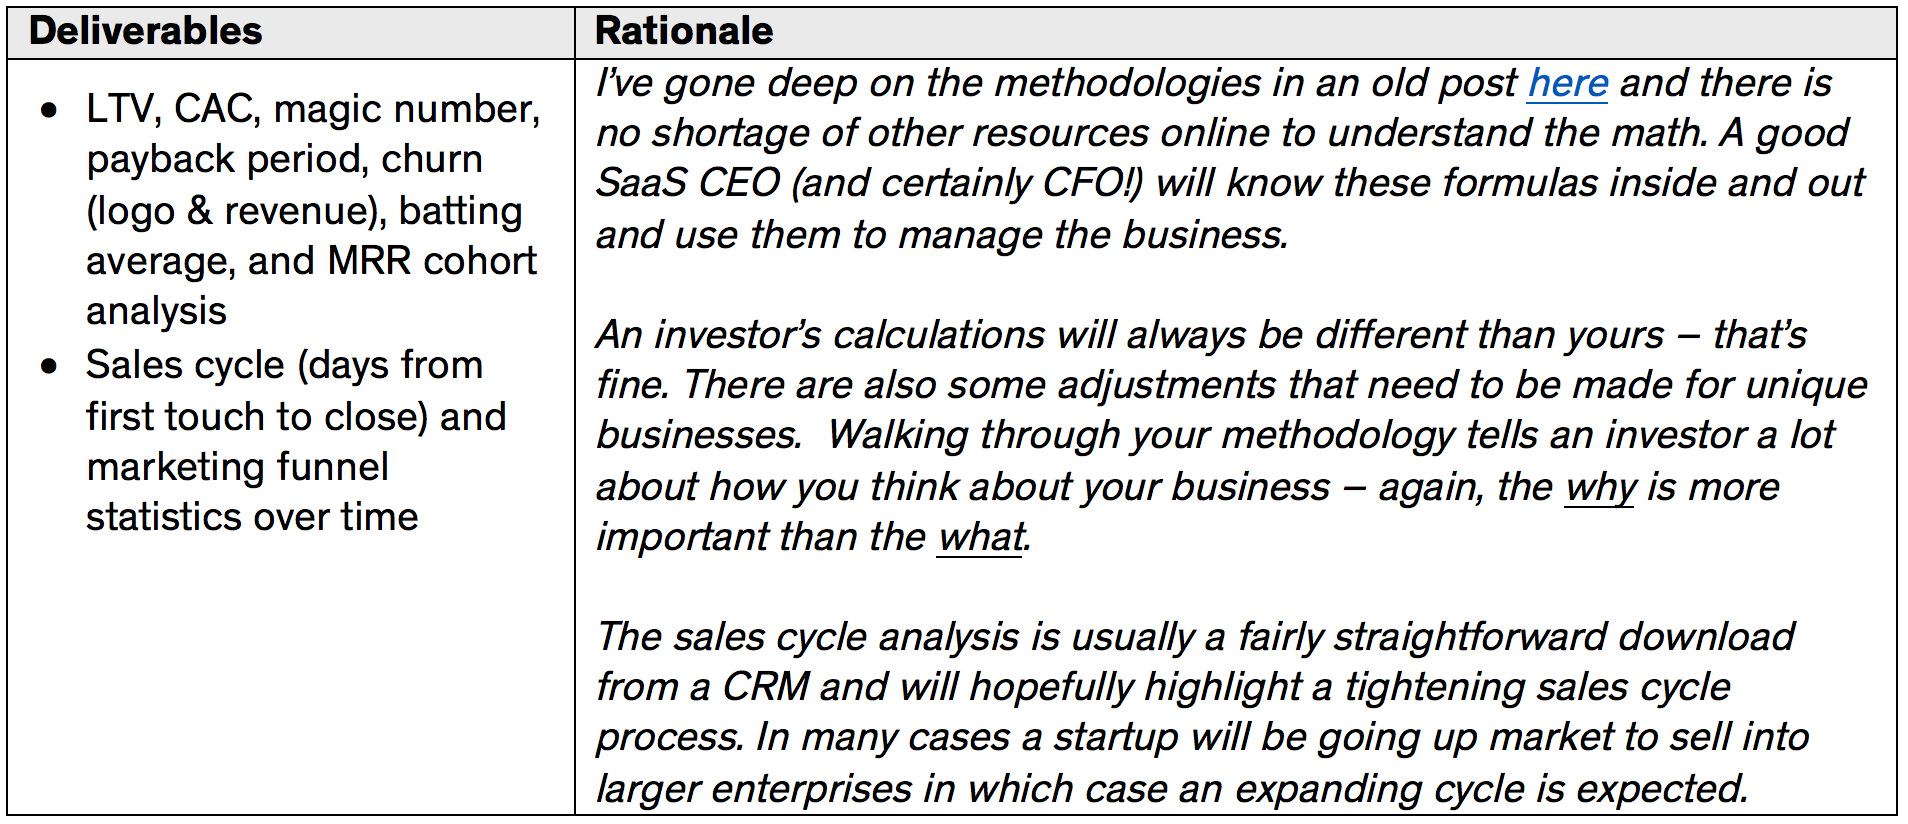Screen dimensions: 1908x824
Task: Click the underlined word "why"
Action: (1600, 487)
